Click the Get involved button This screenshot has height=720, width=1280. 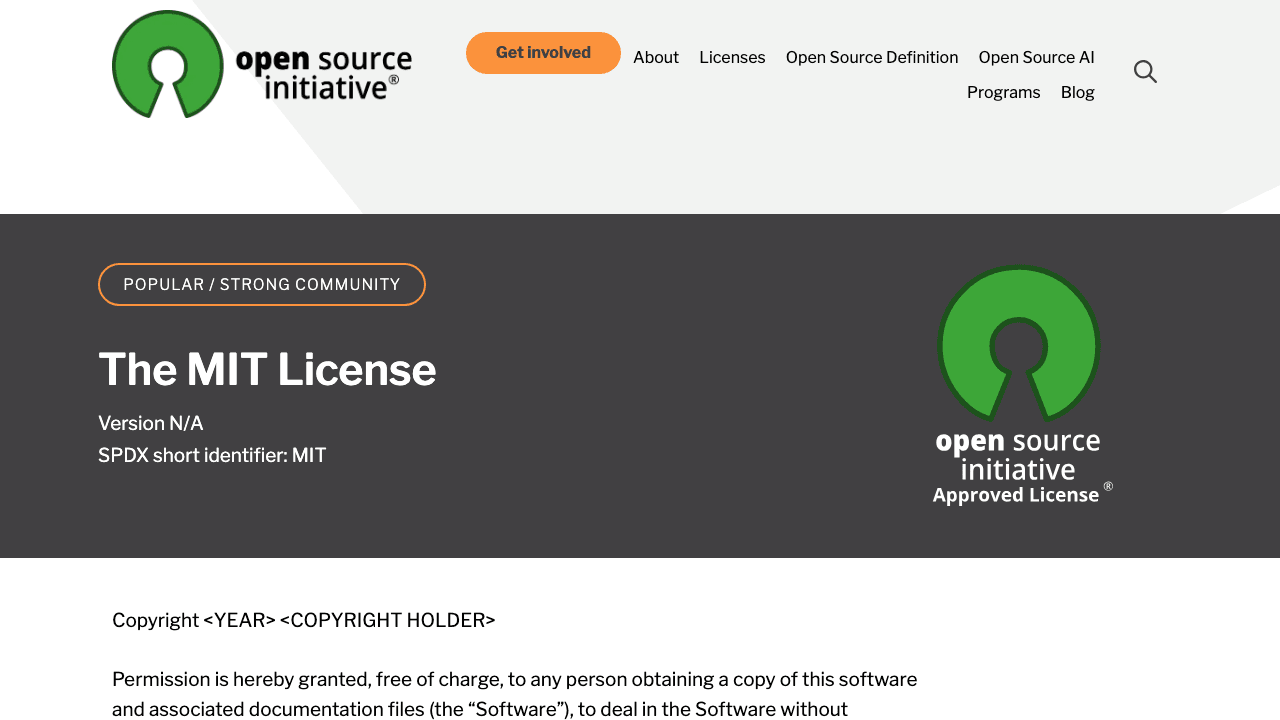tap(543, 53)
